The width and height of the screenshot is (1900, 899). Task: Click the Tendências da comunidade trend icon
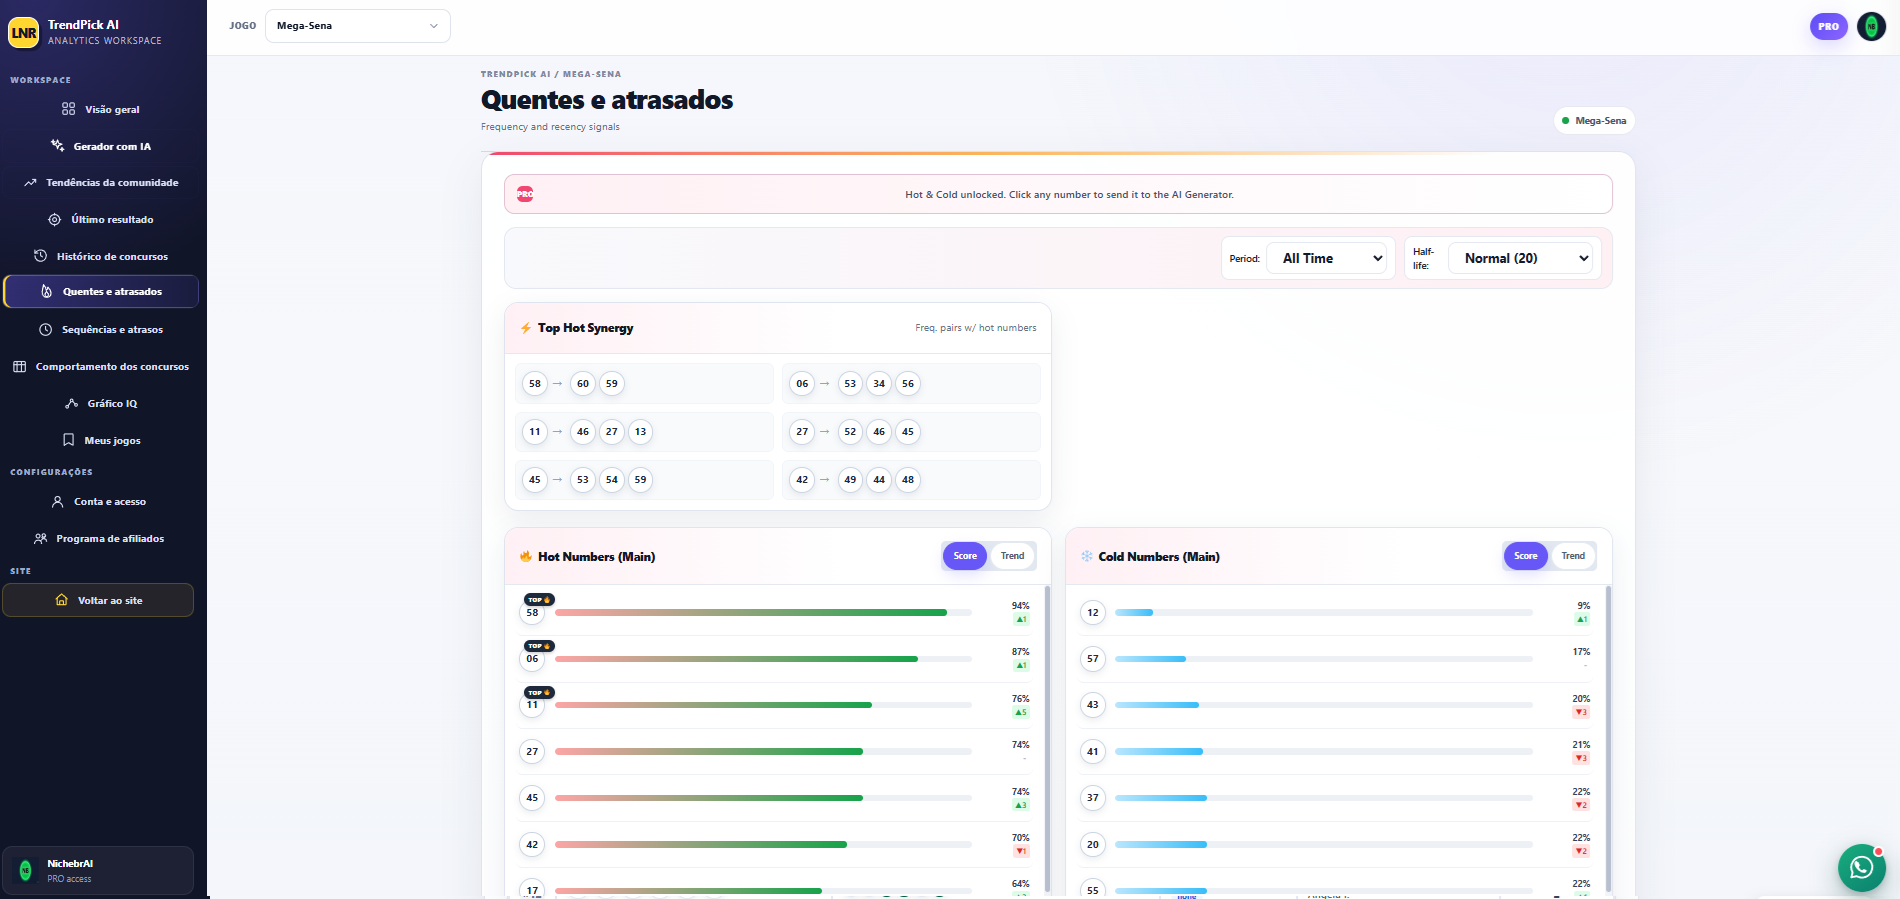[x=31, y=183]
